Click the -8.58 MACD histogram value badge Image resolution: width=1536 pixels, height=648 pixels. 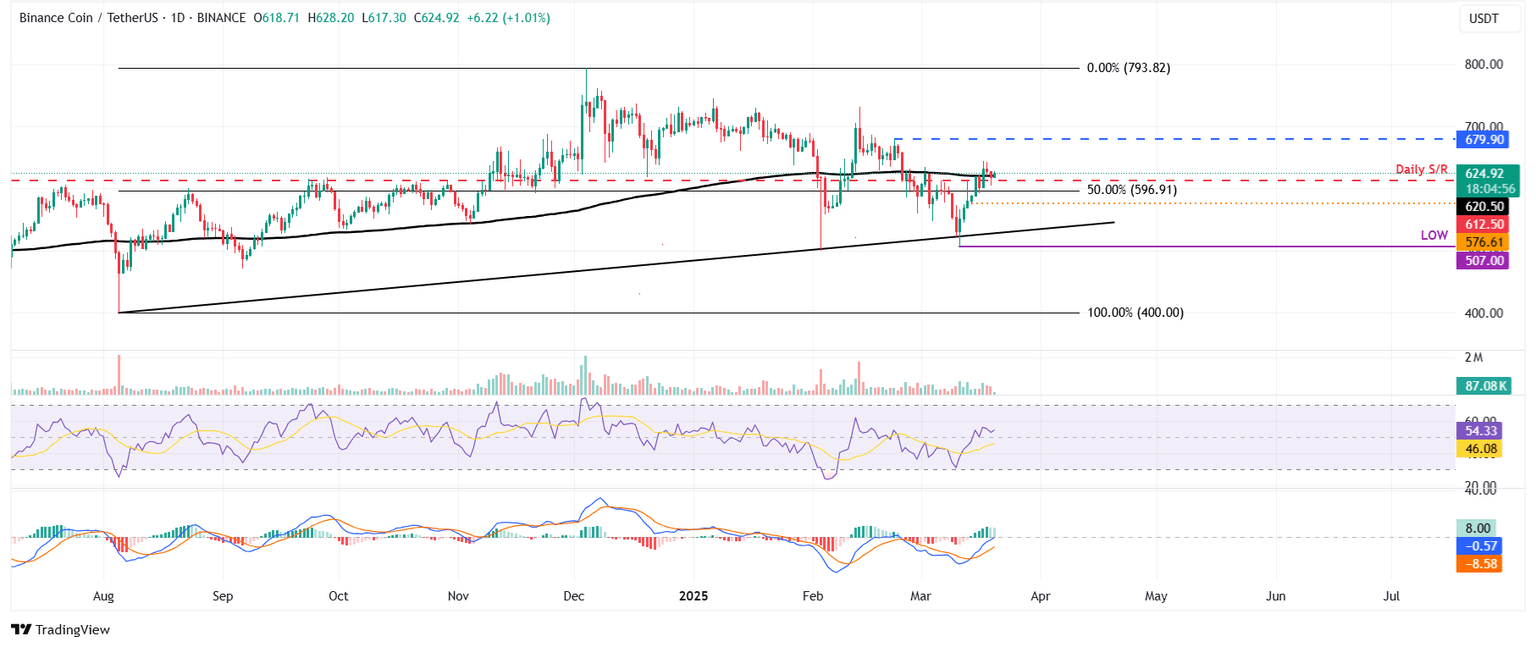1481,563
